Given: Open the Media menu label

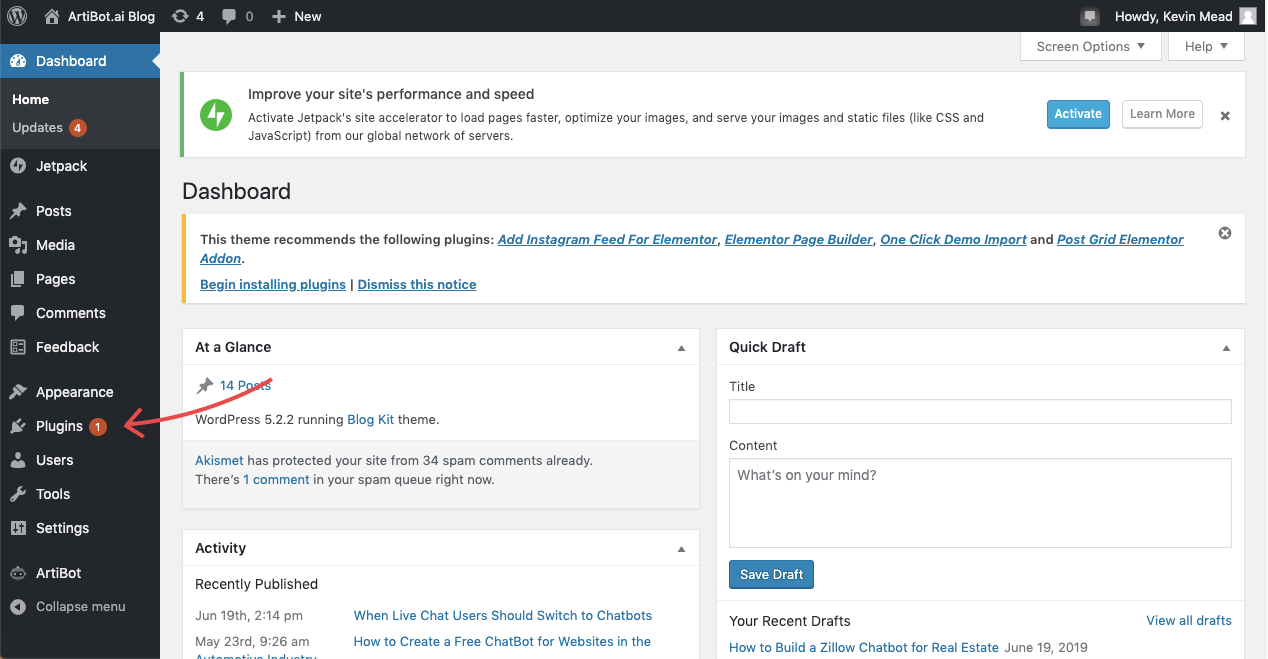Looking at the screenshot, I should [x=56, y=245].
